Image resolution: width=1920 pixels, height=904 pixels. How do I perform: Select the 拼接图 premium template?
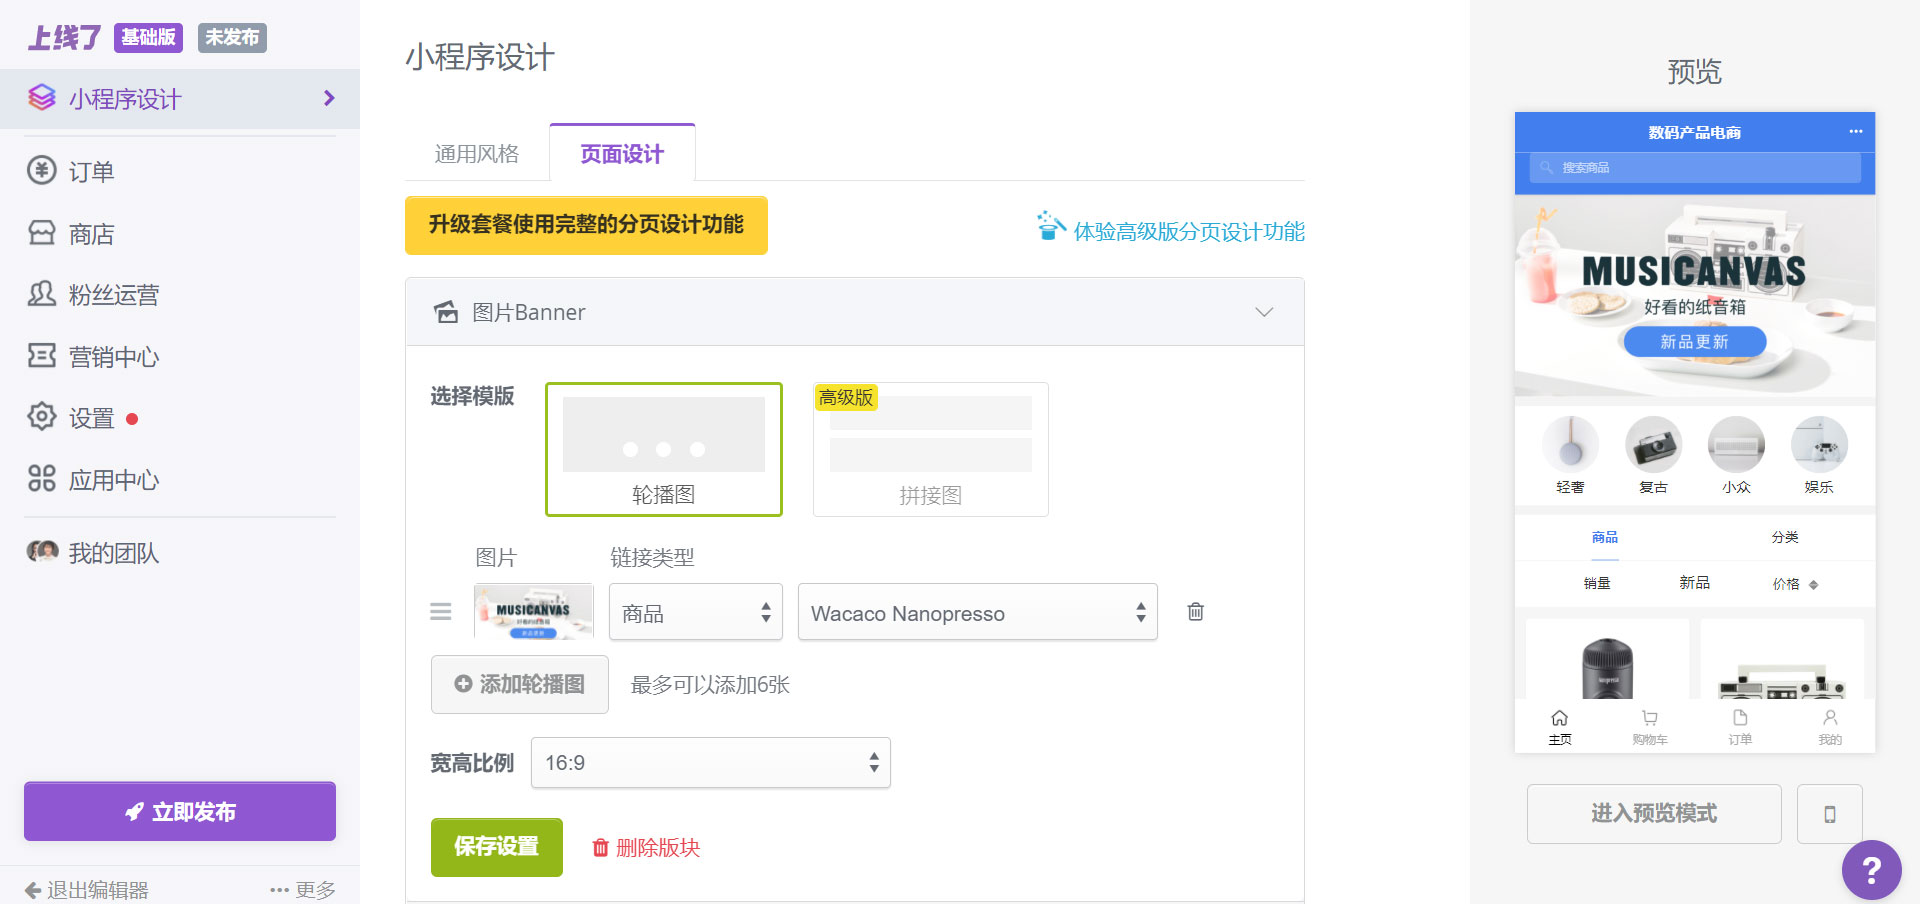tap(929, 449)
